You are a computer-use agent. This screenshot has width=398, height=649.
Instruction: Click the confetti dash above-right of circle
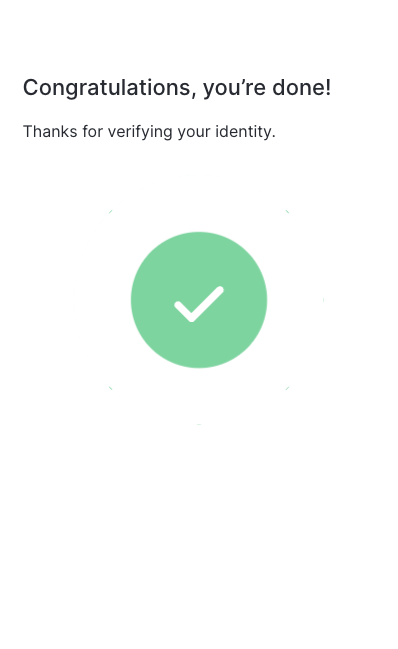click(287, 212)
